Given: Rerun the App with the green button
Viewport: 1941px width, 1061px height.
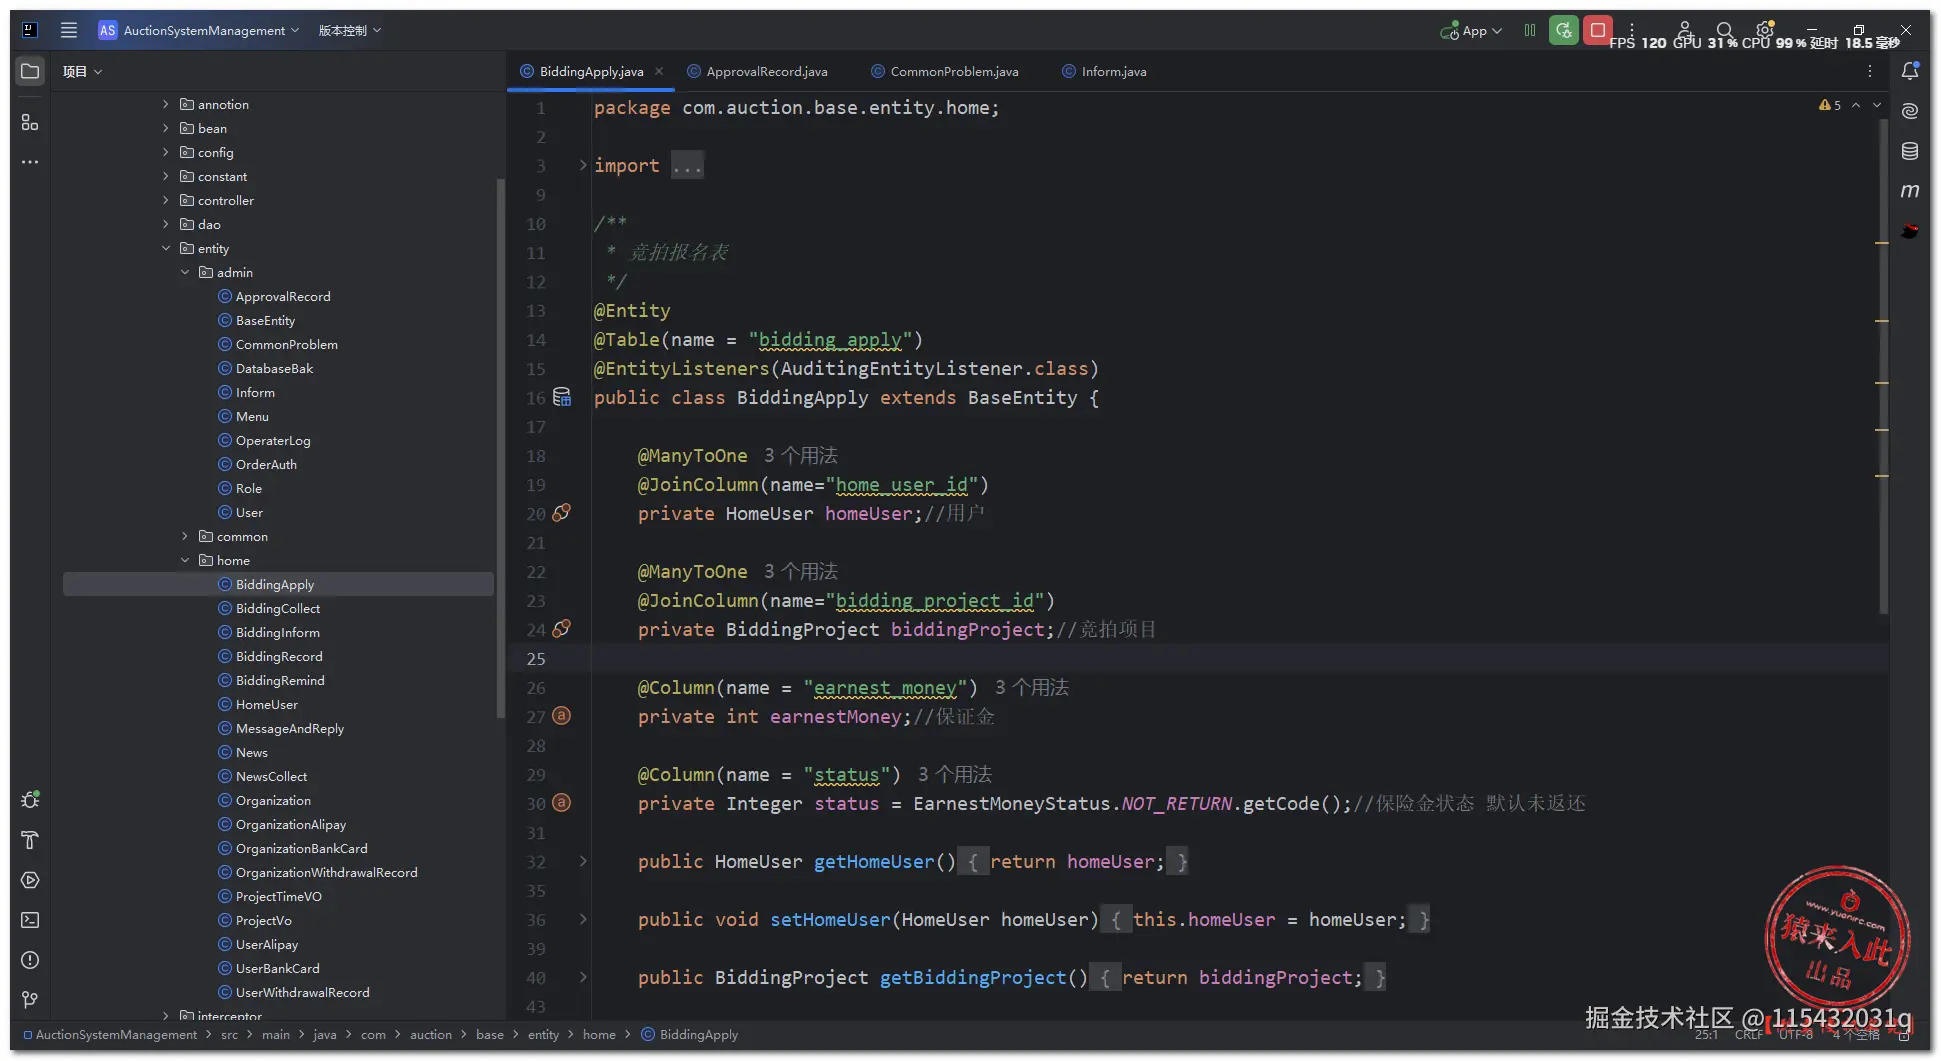Looking at the screenshot, I should [x=1564, y=30].
